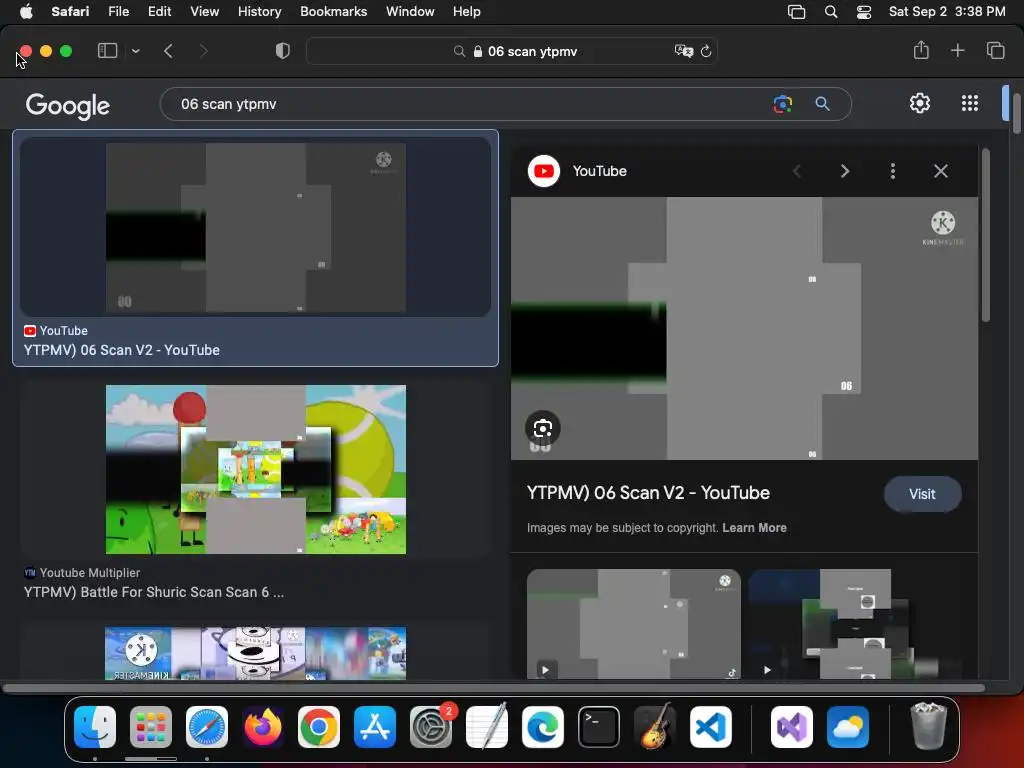Open the sidebar tab group dropdown arrow
Screen dimensions: 1024x768
click(x=135, y=51)
